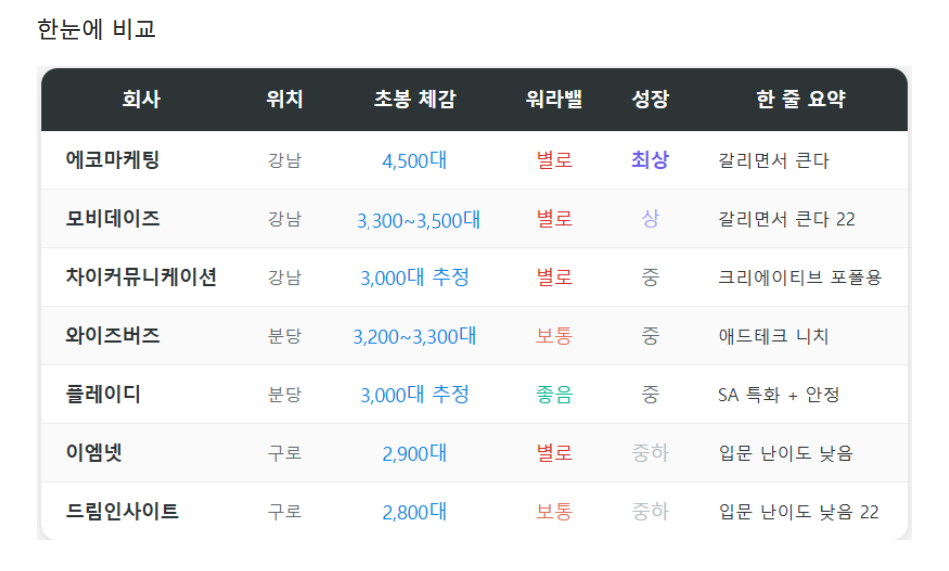This screenshot has width=949, height=571.
Task: Click the summary 'SA 특화 + 안정'
Action: [778, 395]
